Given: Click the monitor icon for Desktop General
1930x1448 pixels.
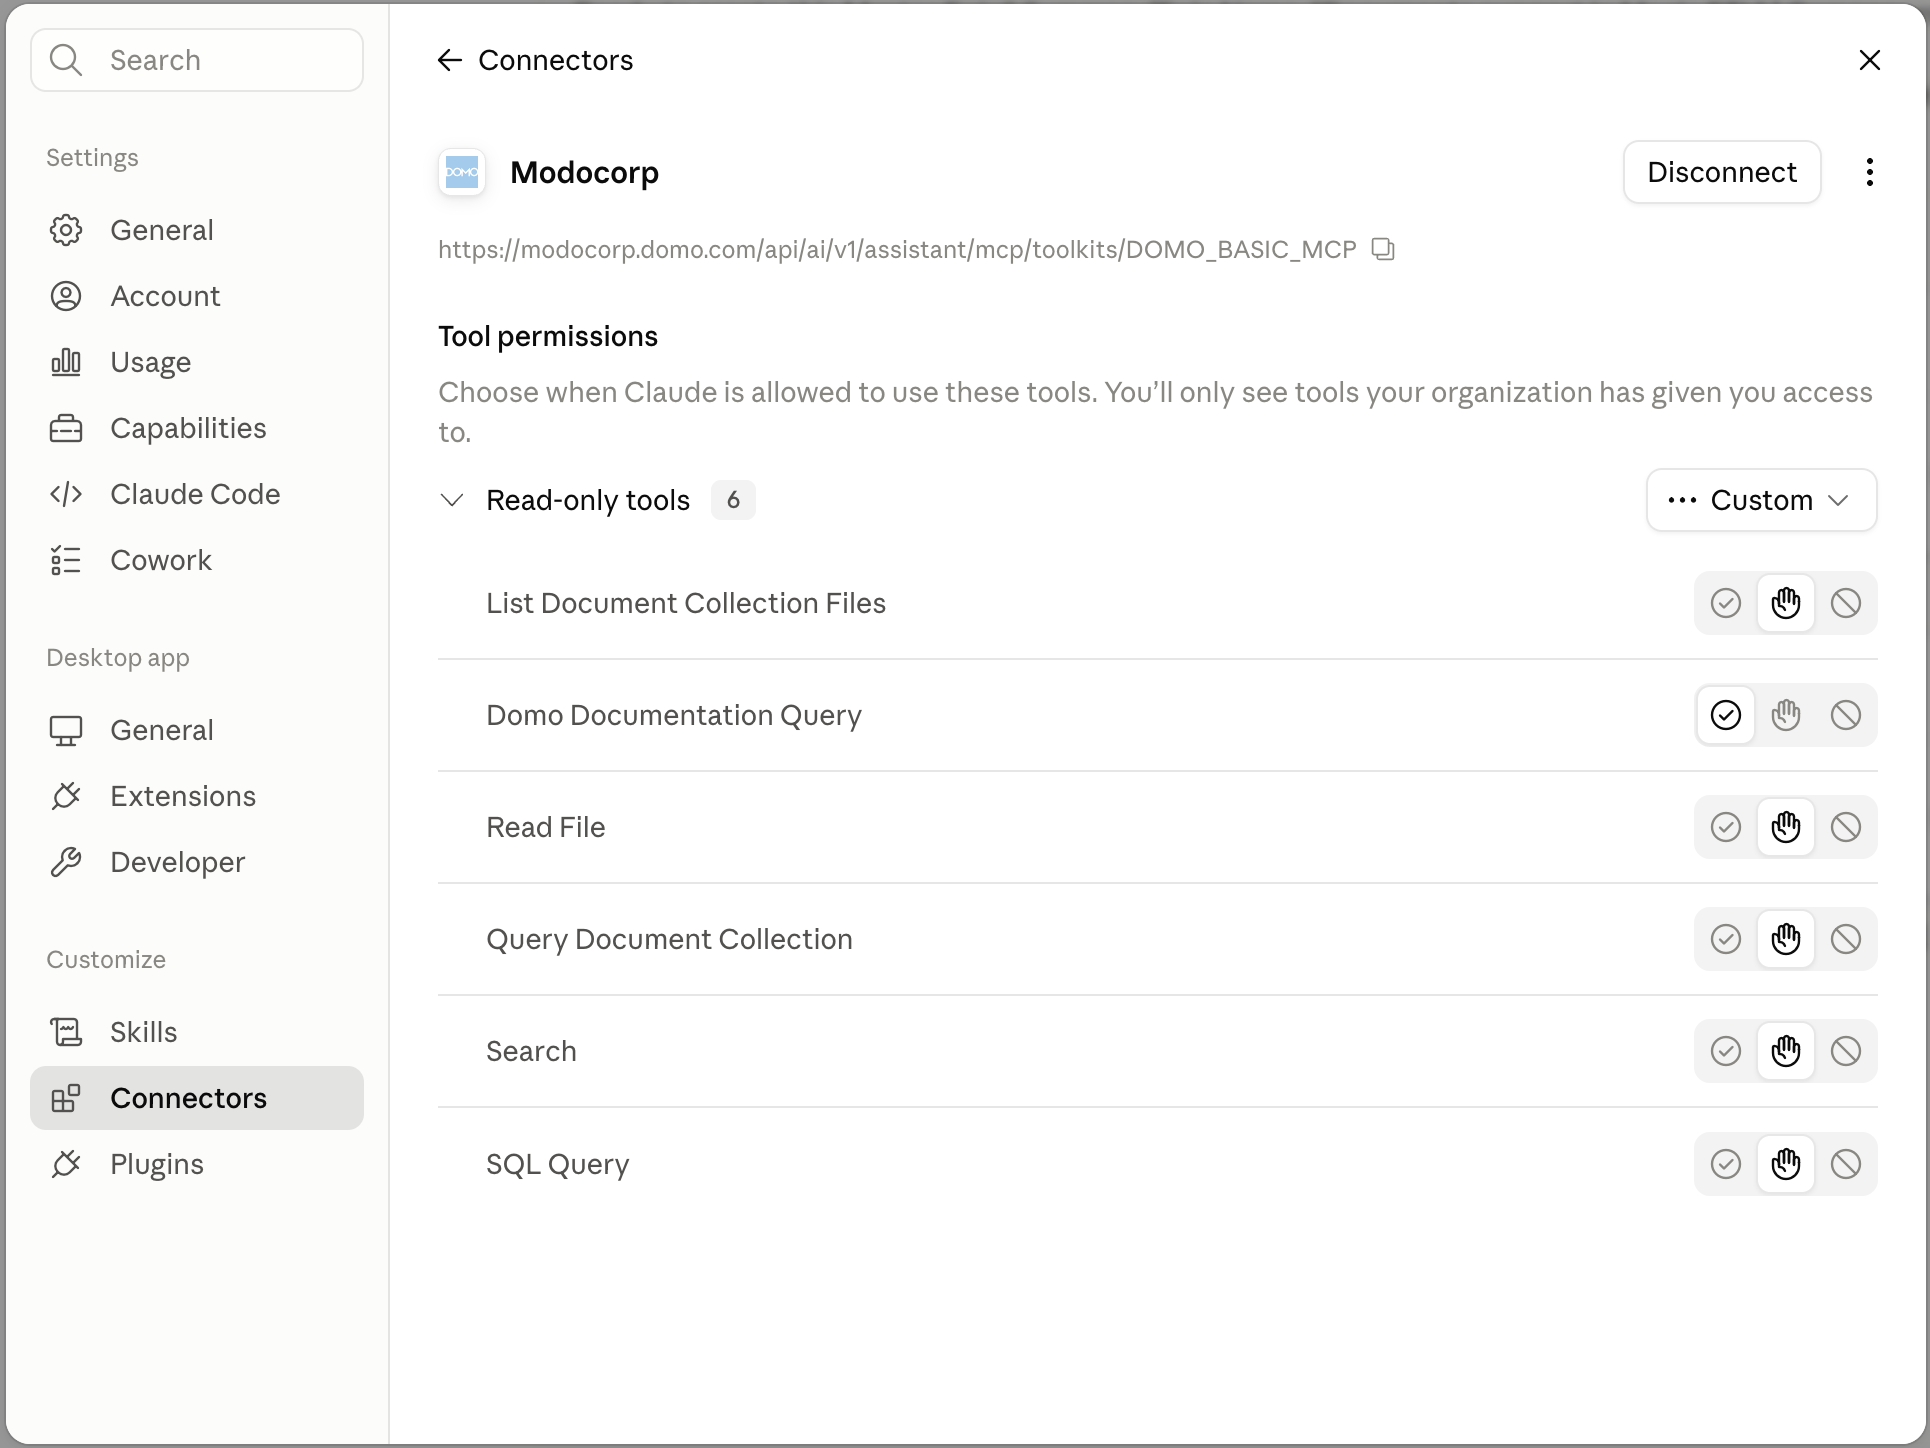Looking at the screenshot, I should pyautogui.click(x=66, y=730).
